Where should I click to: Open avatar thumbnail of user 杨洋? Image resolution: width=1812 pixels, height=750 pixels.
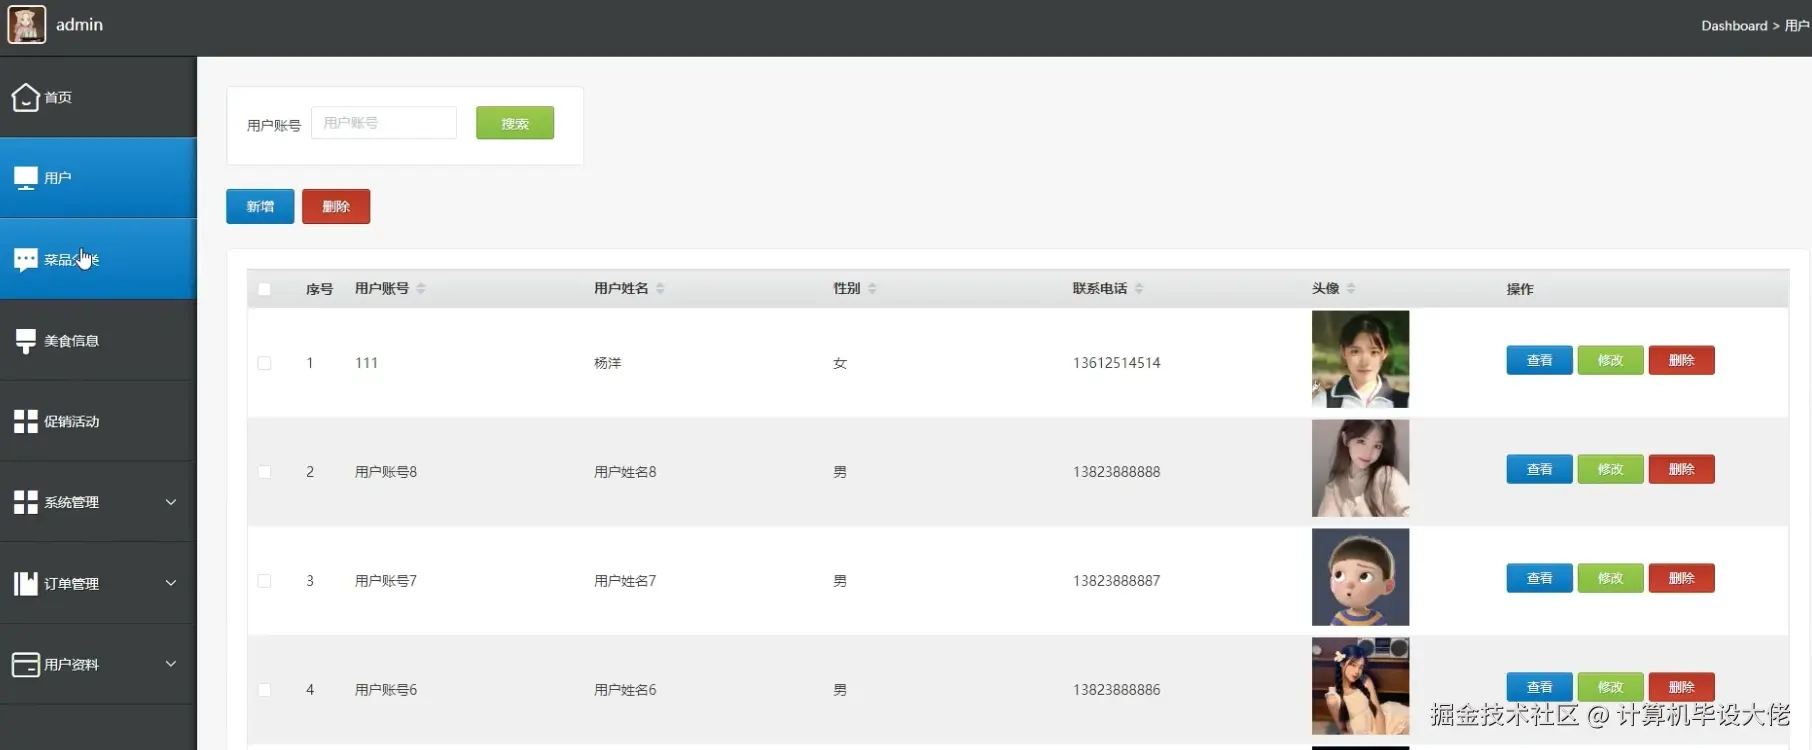pyautogui.click(x=1360, y=359)
